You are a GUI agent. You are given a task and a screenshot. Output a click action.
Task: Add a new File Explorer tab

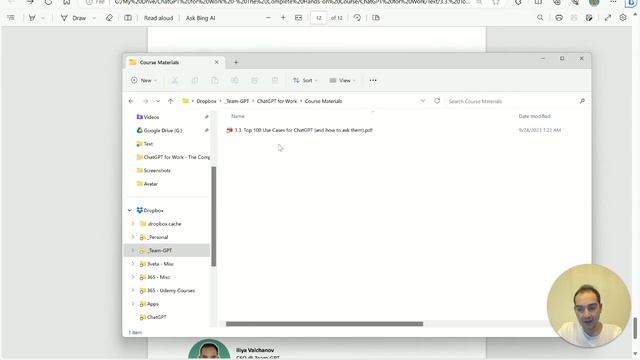236,62
